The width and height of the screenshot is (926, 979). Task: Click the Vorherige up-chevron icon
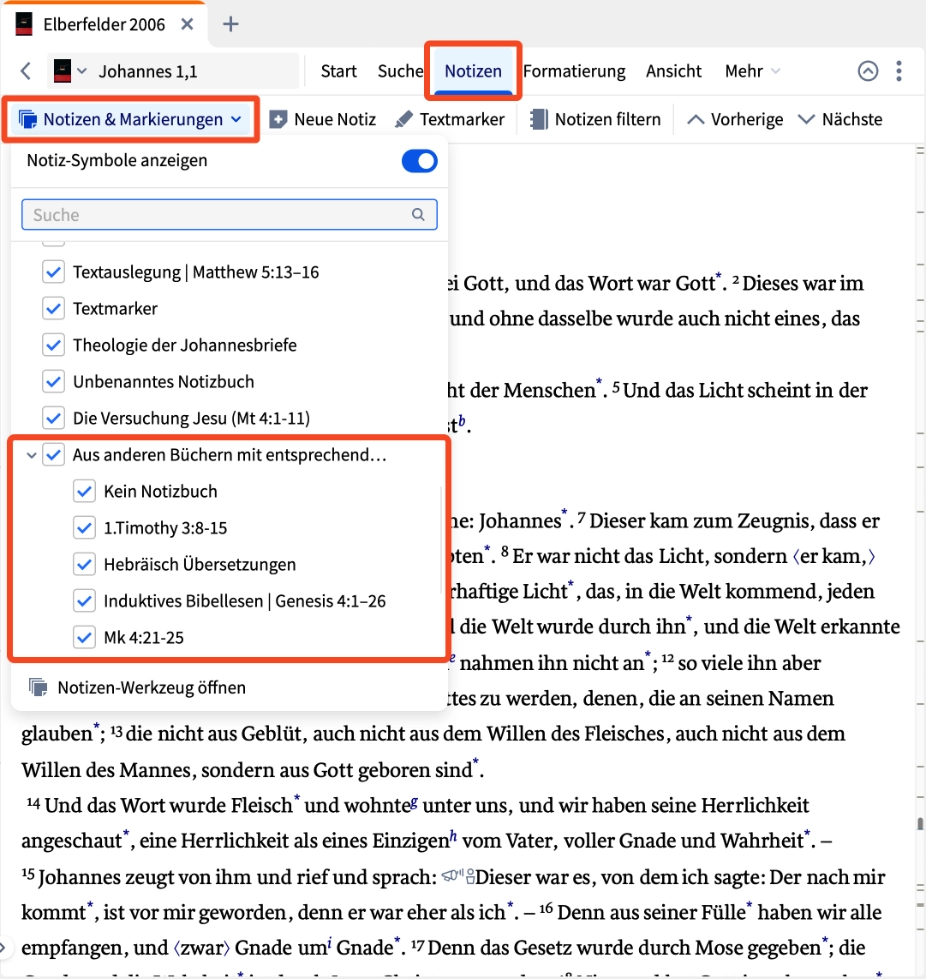(x=696, y=119)
